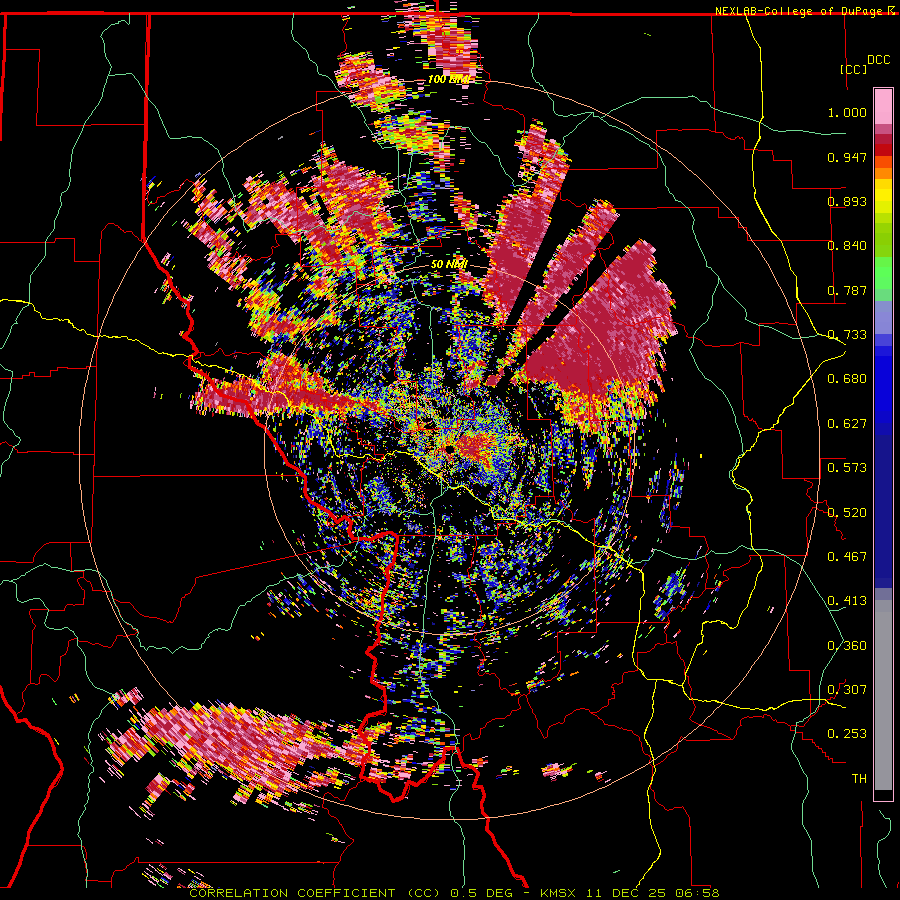Click the 0.360 scale value
The image size is (900, 900).
(847, 646)
